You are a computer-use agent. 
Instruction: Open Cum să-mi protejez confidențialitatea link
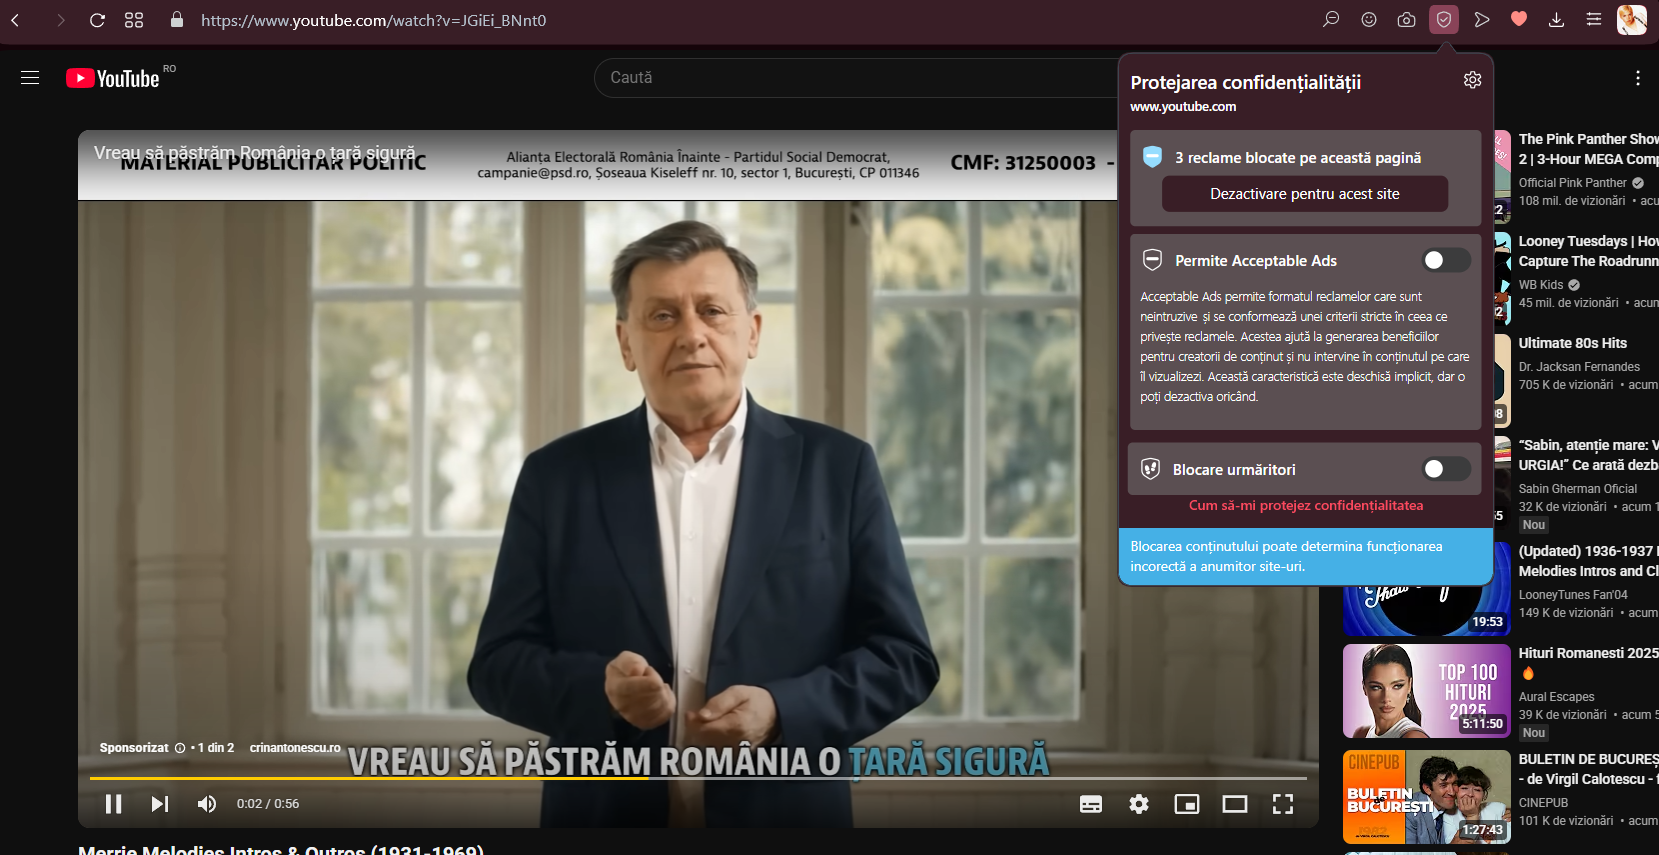1305,505
